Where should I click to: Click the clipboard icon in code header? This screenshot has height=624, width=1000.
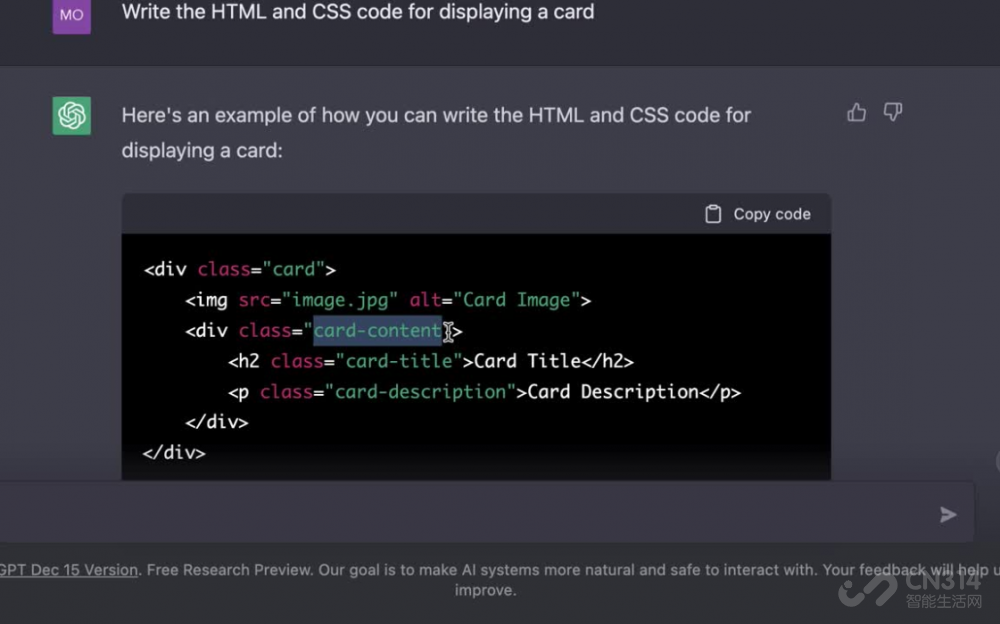(x=713, y=214)
